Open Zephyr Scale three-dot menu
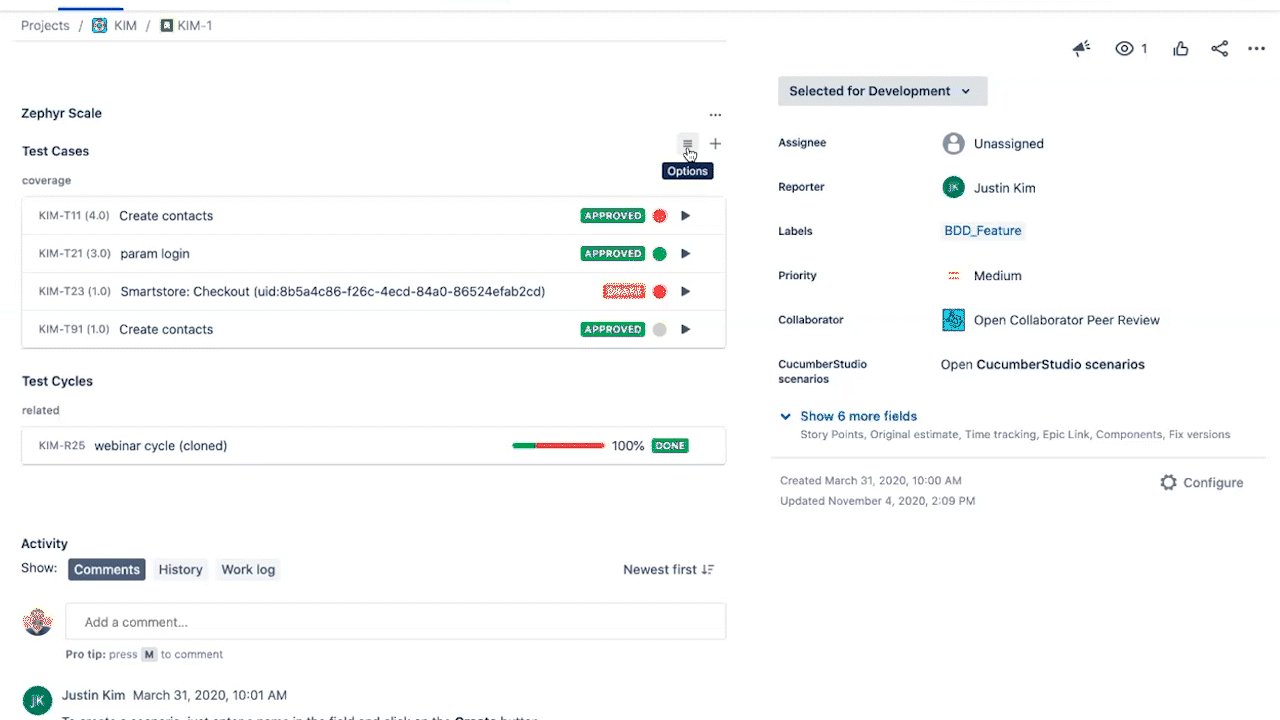Image resolution: width=1280 pixels, height=720 pixels. 715,115
